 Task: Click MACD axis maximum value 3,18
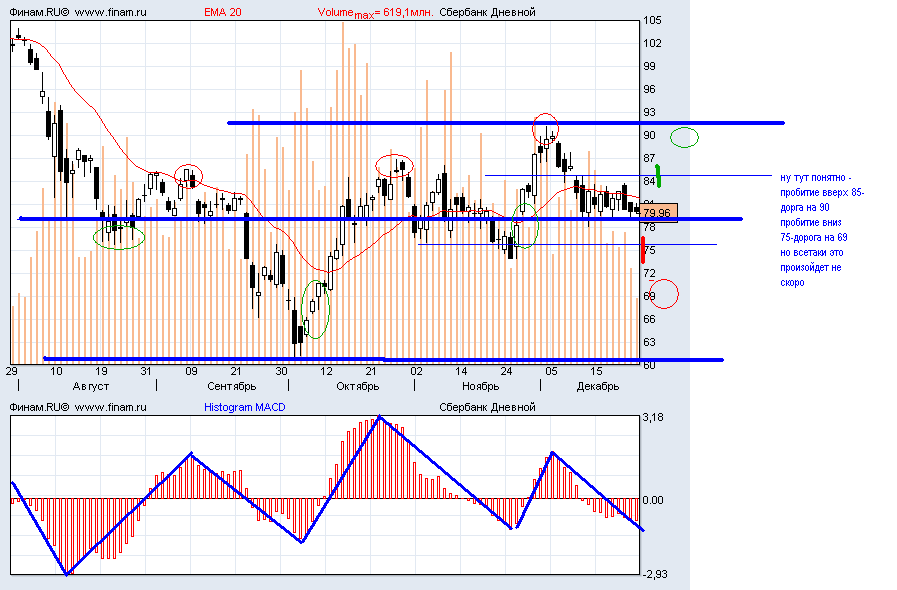point(653,417)
